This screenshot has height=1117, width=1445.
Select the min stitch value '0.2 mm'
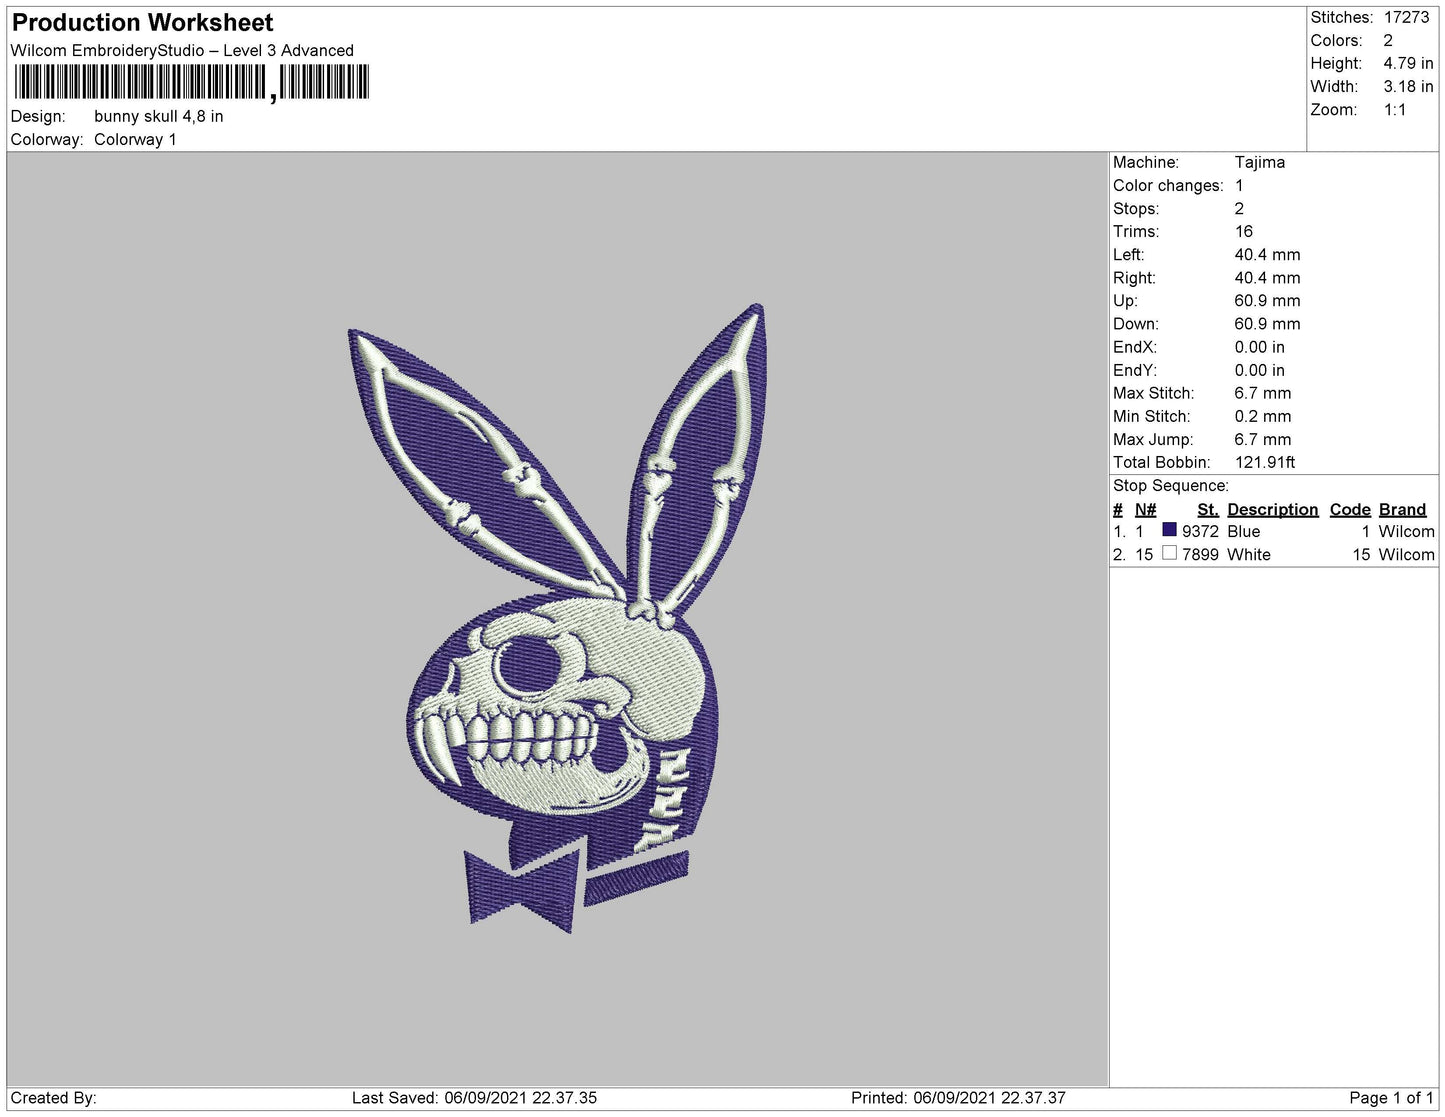coord(1263,416)
